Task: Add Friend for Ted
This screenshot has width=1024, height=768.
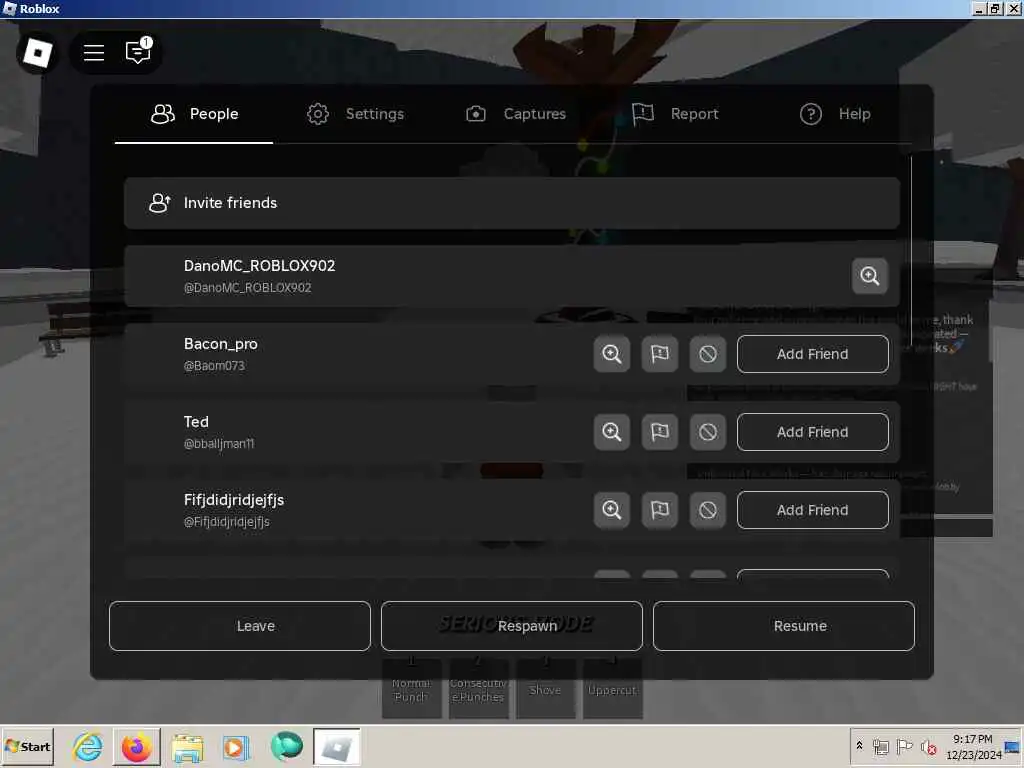Action: [x=812, y=432]
